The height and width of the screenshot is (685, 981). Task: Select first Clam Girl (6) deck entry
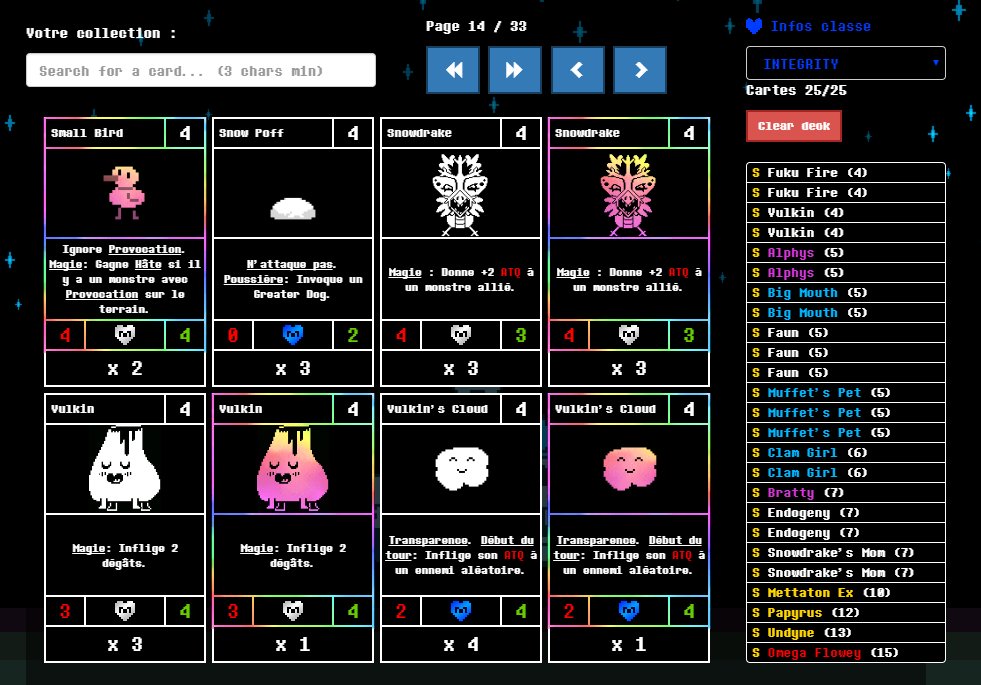[x=845, y=453]
